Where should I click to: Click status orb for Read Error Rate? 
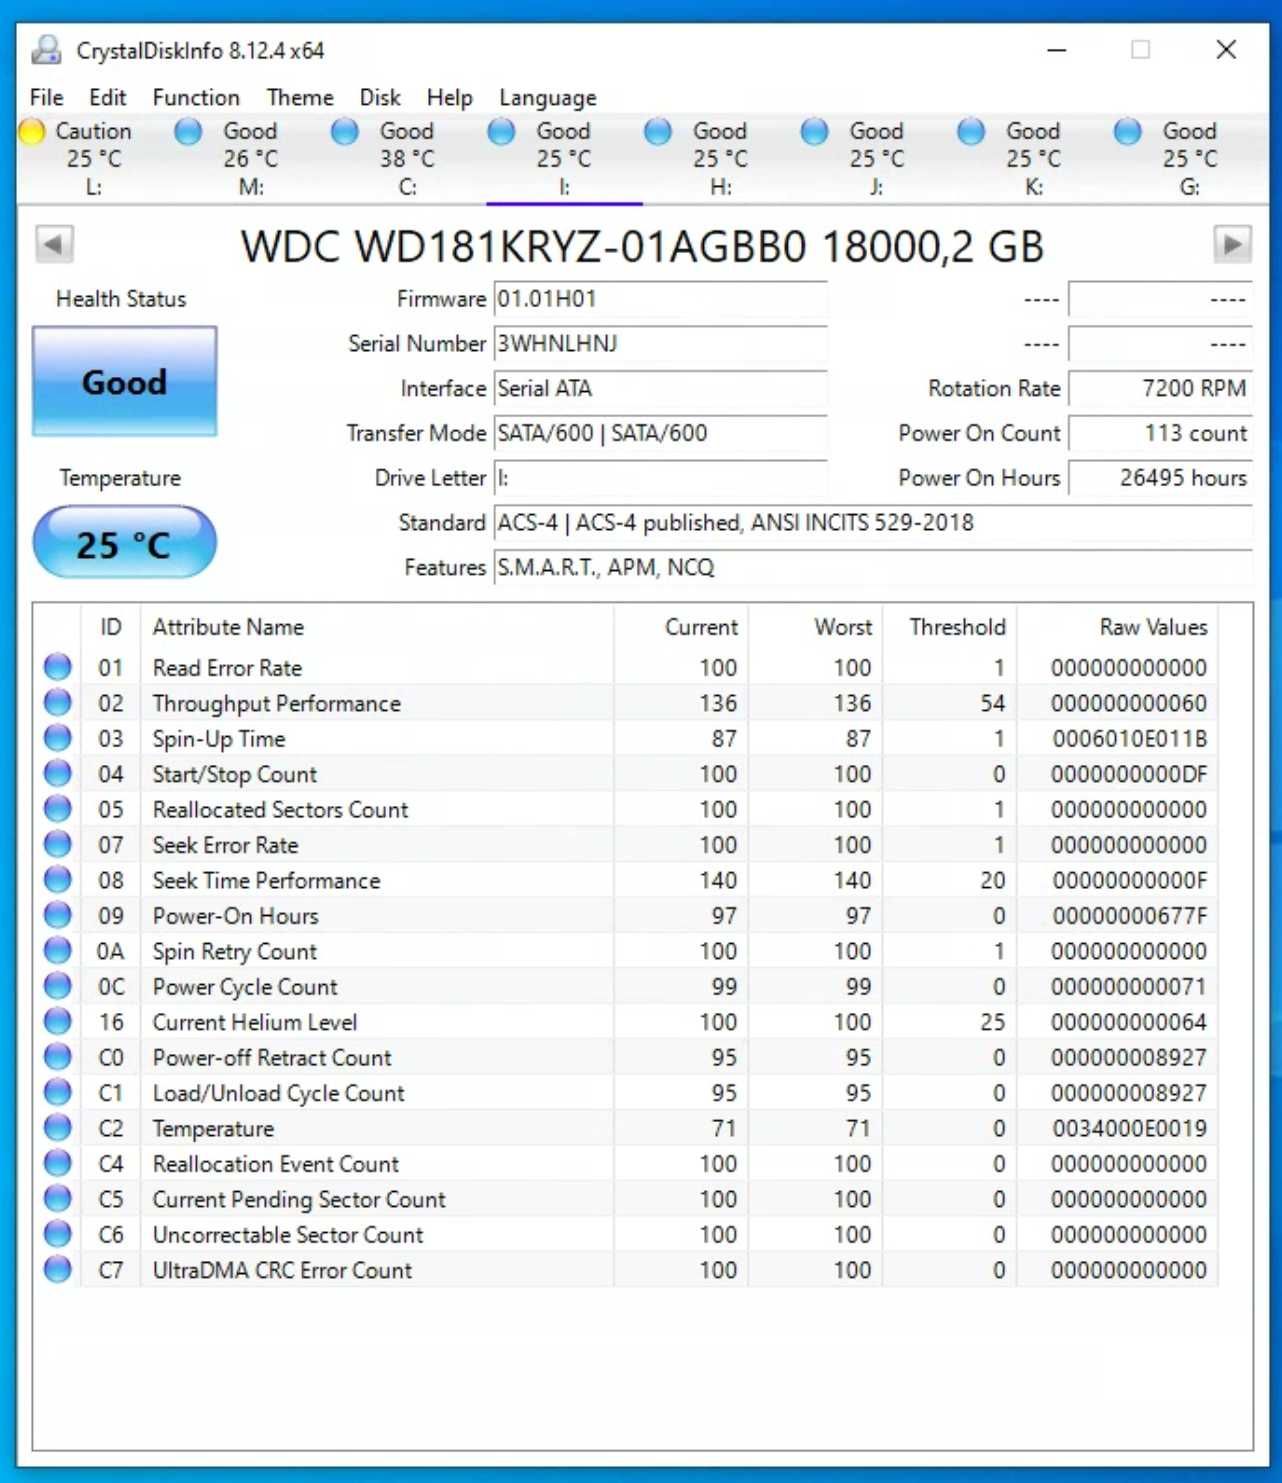click(58, 667)
